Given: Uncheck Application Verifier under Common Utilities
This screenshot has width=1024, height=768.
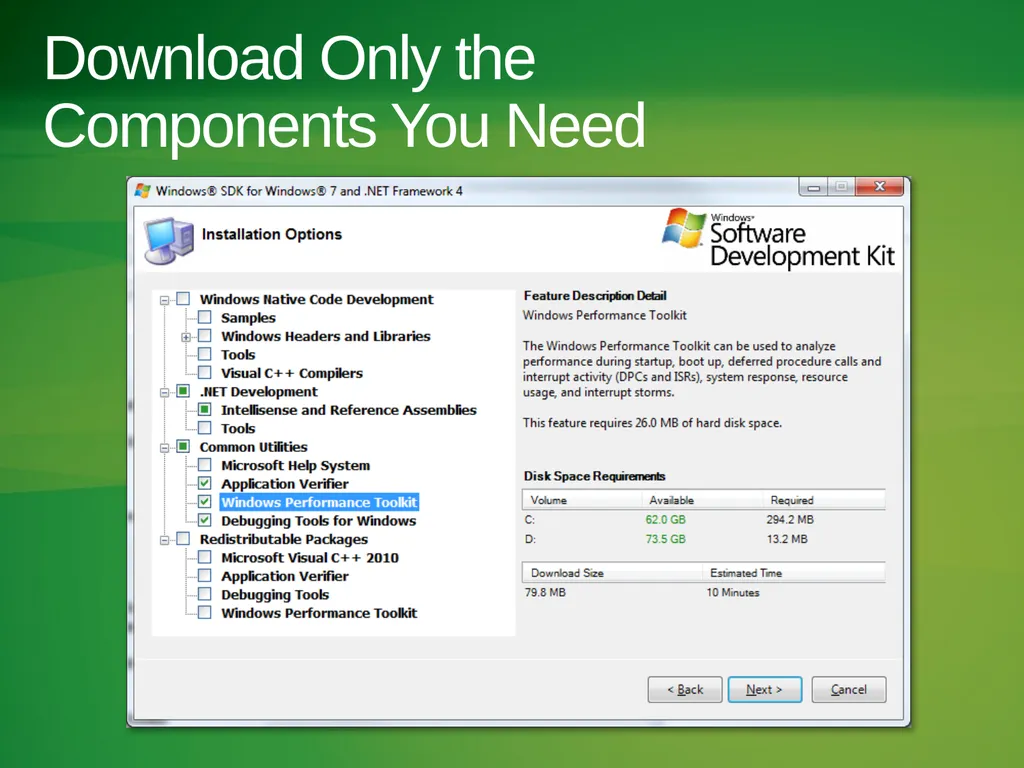Looking at the screenshot, I should point(205,483).
